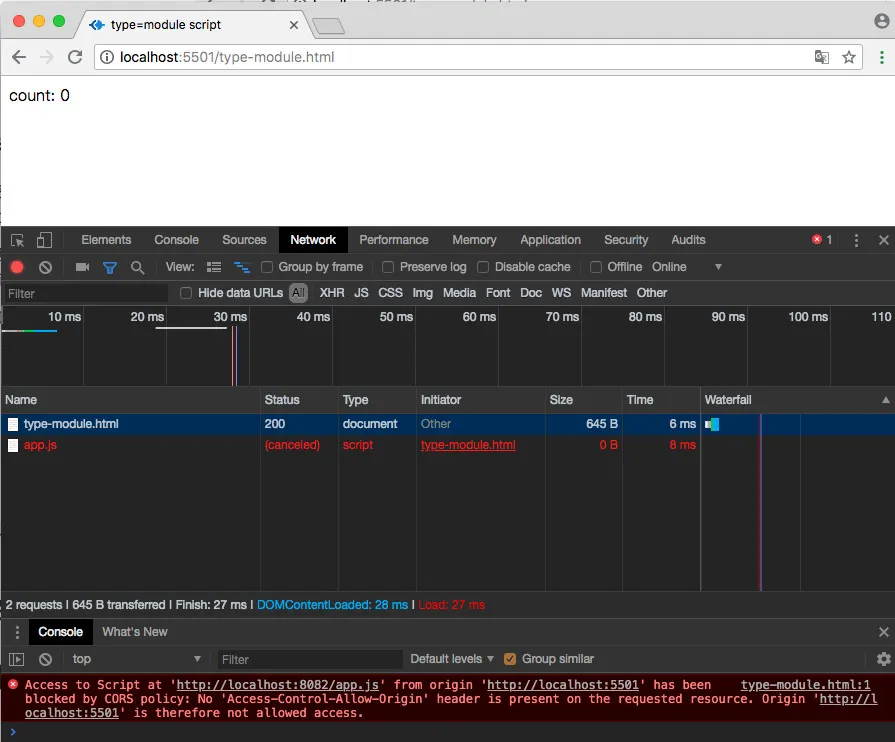Click the capture screenshots camera icon

pyautogui.click(x=83, y=267)
